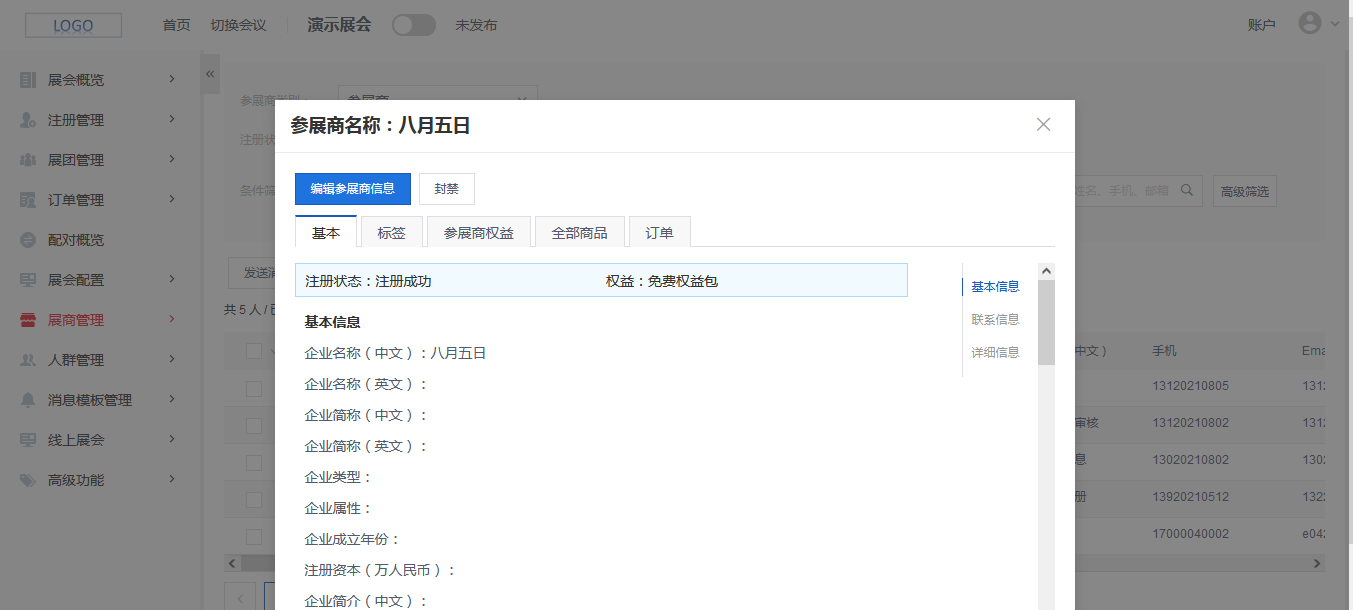Open the account dropdown arrow
The width and height of the screenshot is (1353, 610).
tap(1335, 25)
